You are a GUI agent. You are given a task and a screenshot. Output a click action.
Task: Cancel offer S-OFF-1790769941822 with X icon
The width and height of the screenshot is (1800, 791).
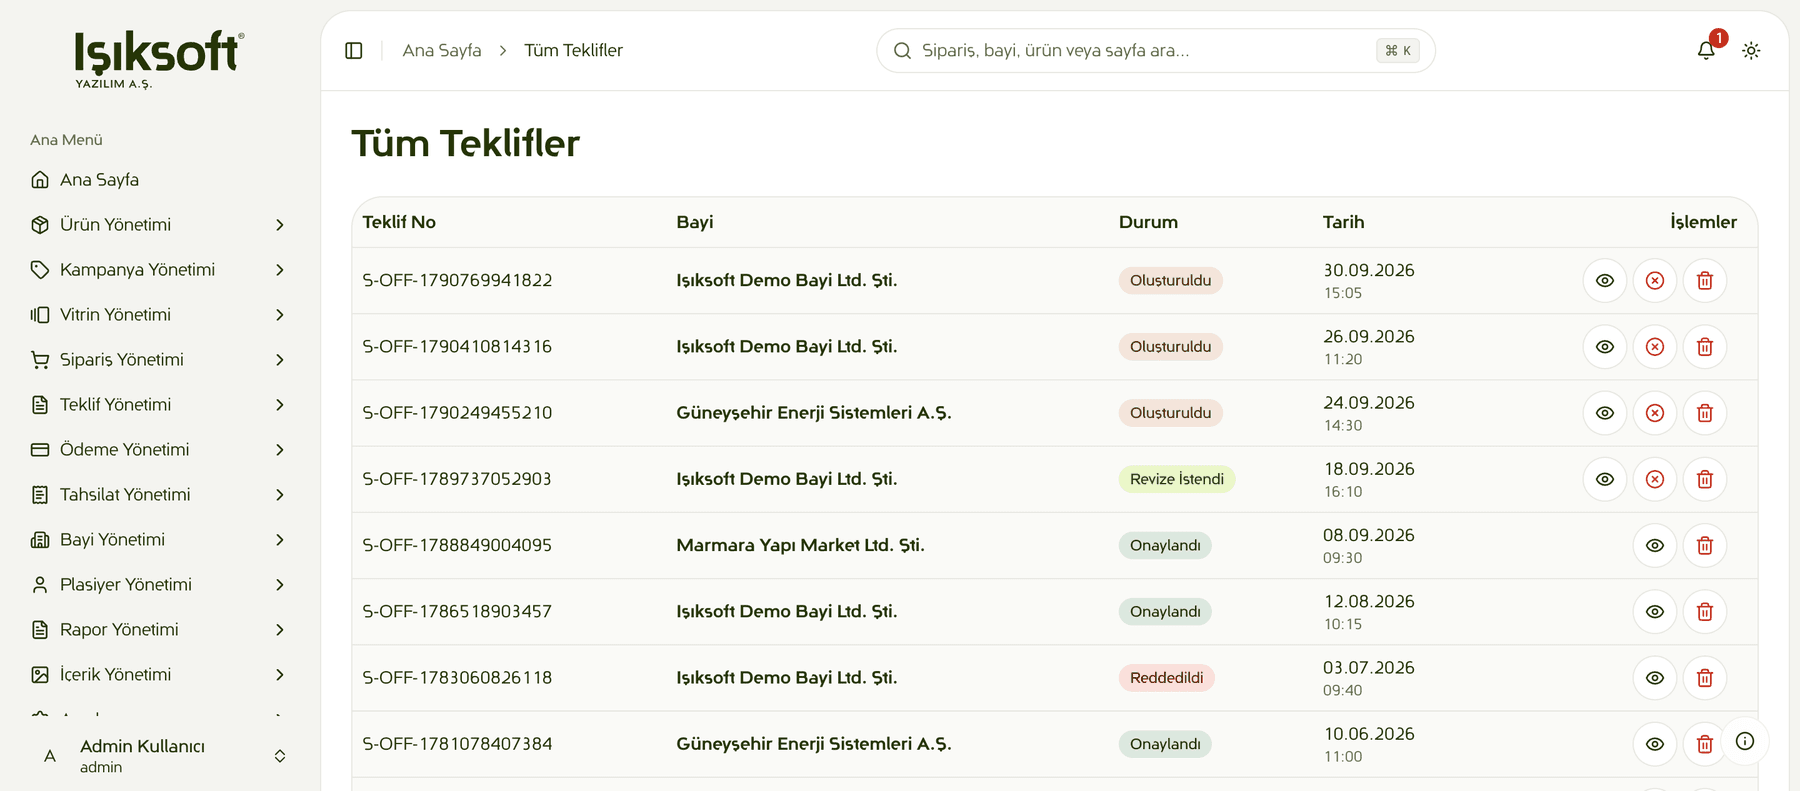click(x=1655, y=281)
